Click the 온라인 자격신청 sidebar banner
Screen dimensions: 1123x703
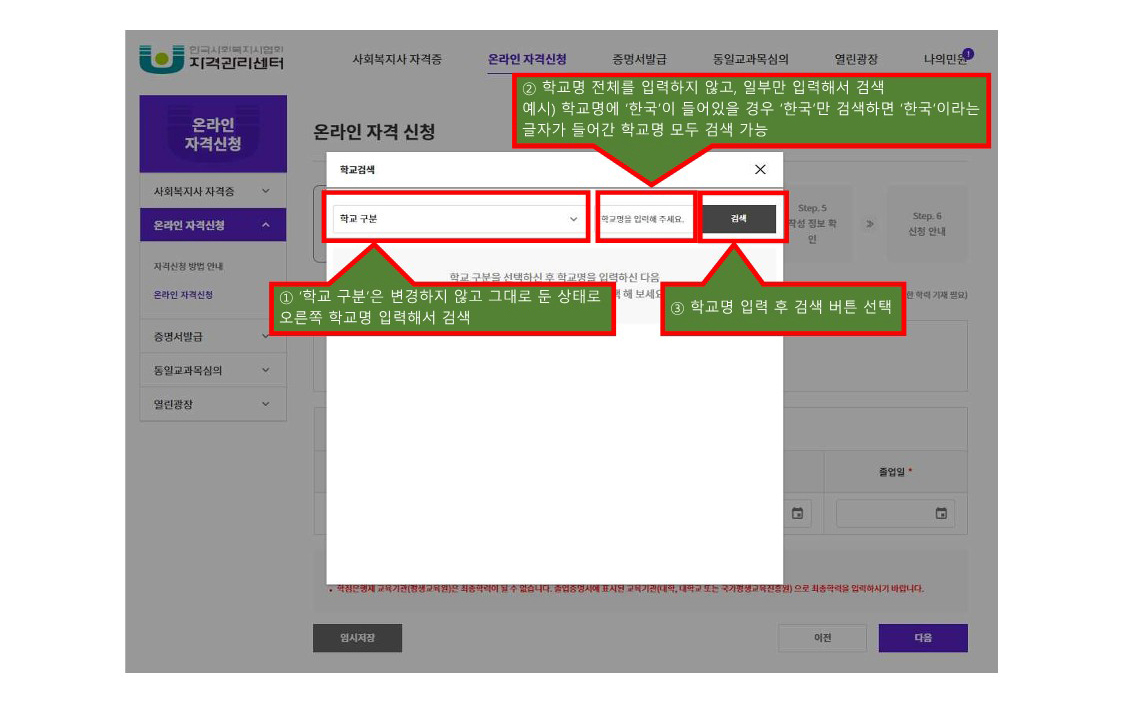[x=213, y=134]
